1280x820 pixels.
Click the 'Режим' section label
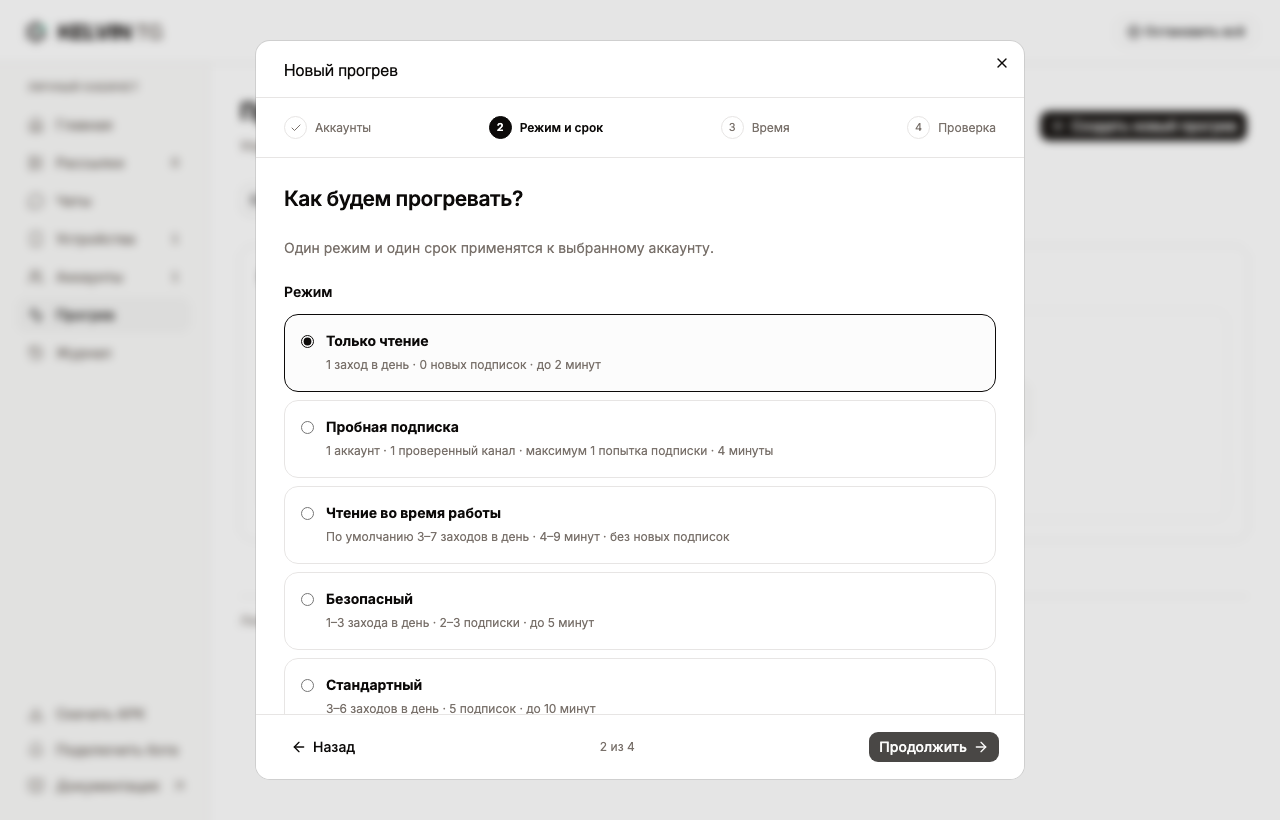(308, 292)
